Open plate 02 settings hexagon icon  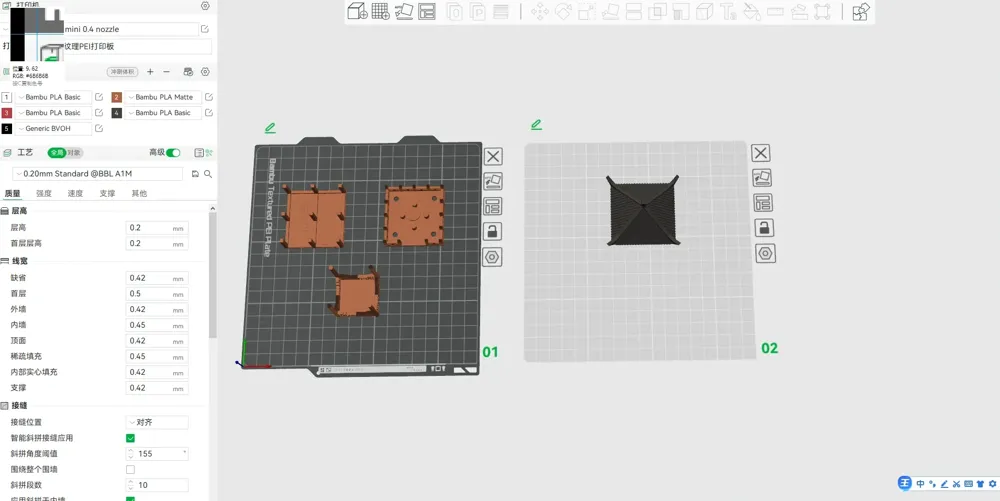click(x=766, y=254)
